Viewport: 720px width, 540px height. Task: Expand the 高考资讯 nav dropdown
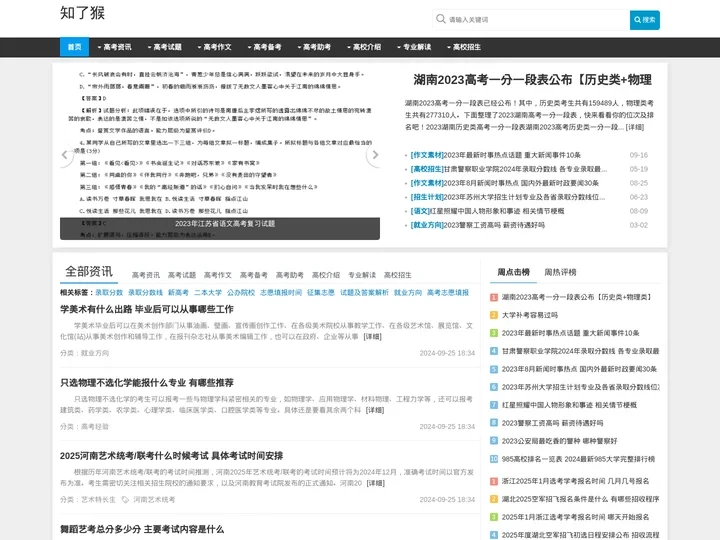point(114,47)
